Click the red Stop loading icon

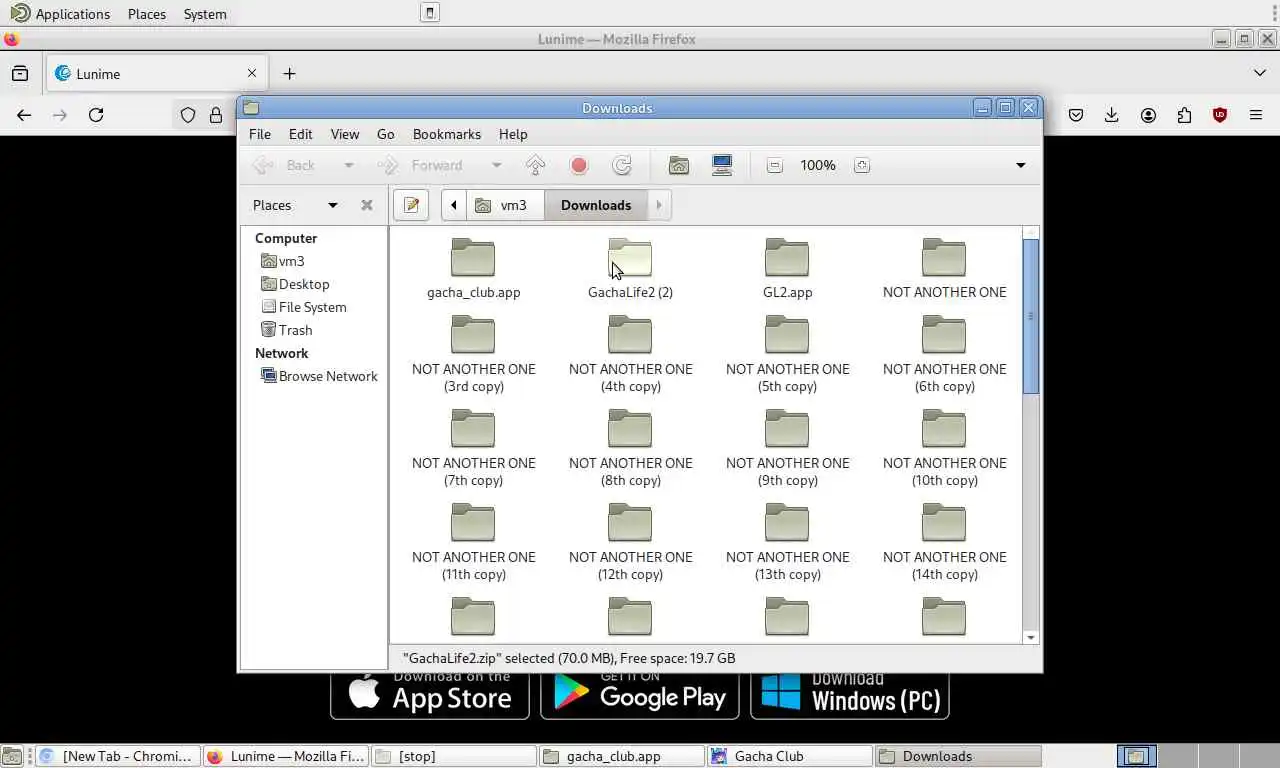(579, 165)
